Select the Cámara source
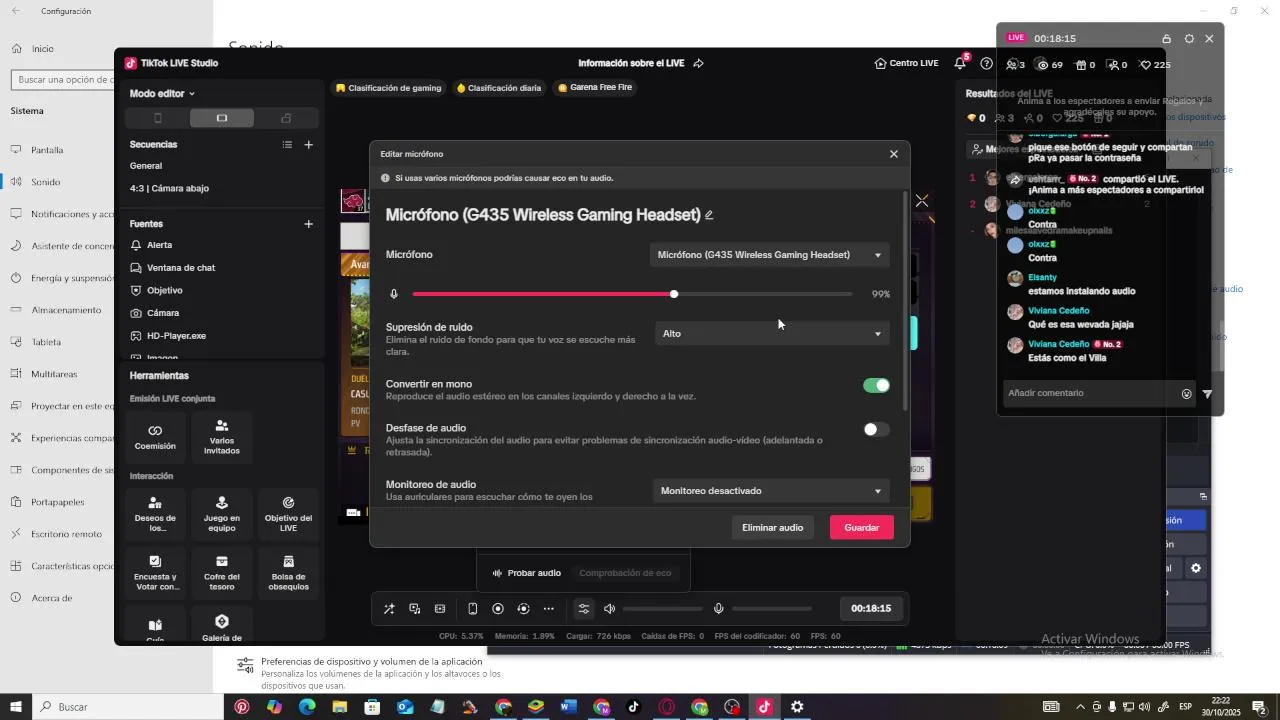The image size is (1280, 720). pos(163,313)
